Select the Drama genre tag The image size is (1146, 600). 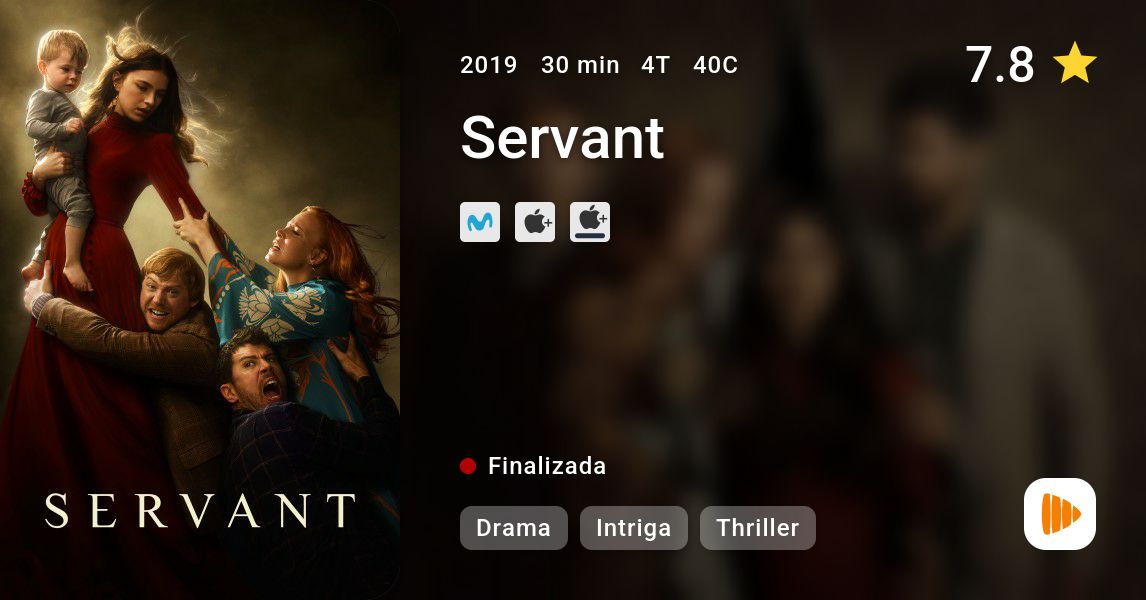(x=514, y=528)
